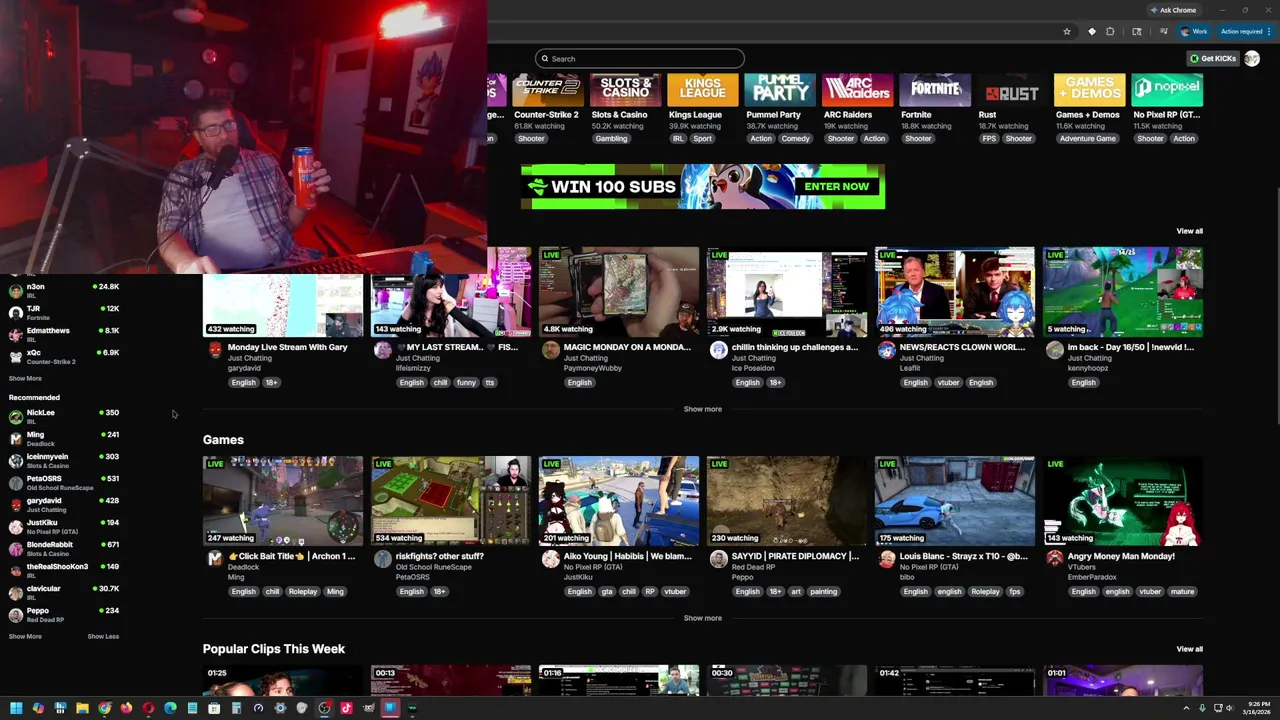Click Show more under the Just Chatting row
Viewport: 1280px width, 720px height.
(702, 409)
